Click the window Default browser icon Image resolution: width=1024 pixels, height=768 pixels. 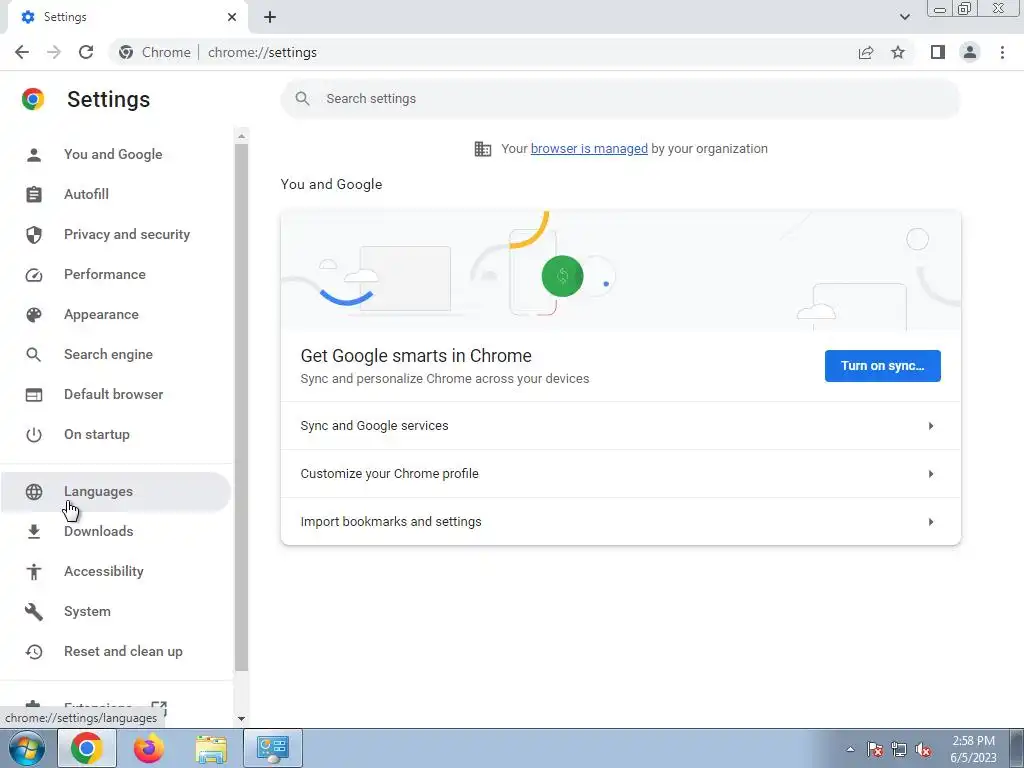[34, 395]
